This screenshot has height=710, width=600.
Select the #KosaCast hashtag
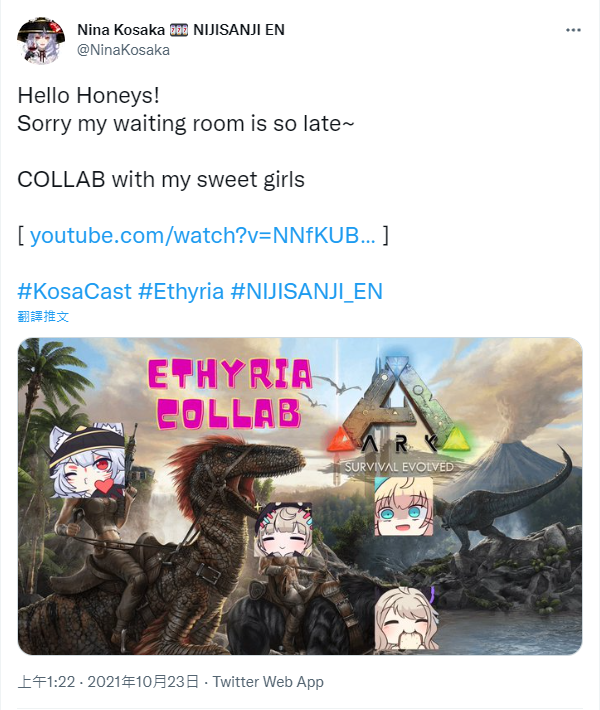pos(74,291)
